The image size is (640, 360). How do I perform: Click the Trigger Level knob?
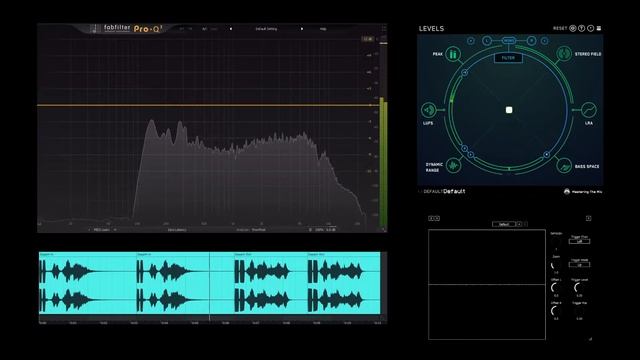click(x=579, y=288)
